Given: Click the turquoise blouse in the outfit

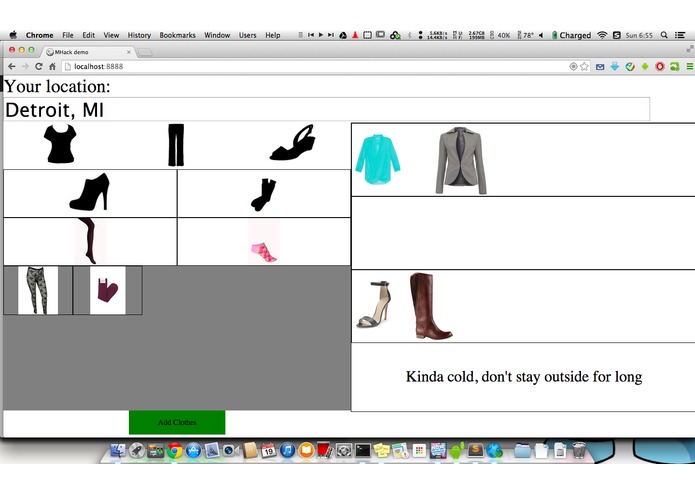Looking at the screenshot, I should point(378,159).
